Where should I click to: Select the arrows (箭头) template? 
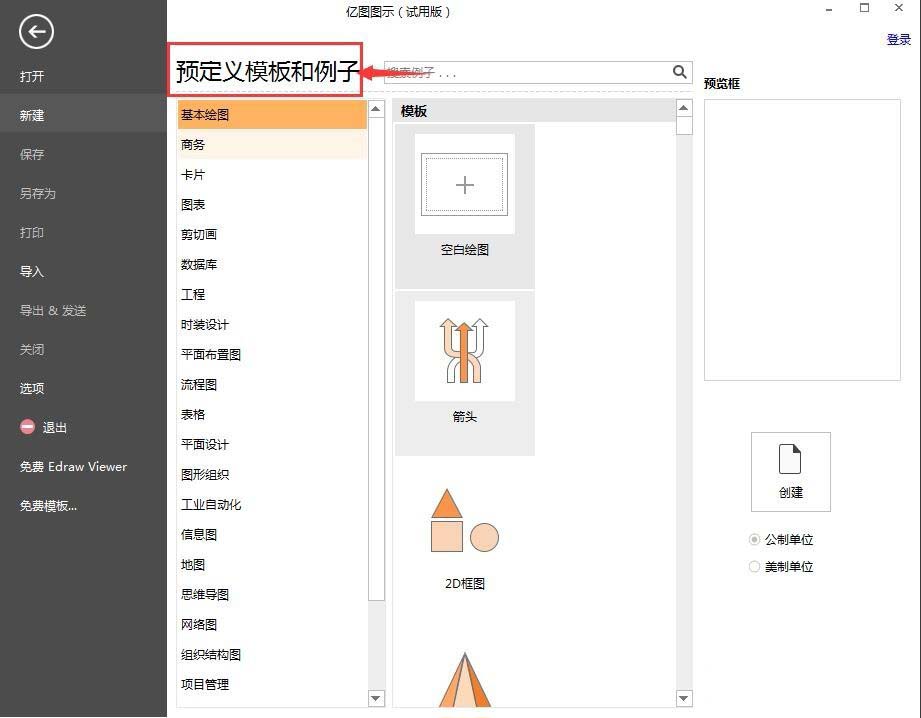(x=465, y=373)
